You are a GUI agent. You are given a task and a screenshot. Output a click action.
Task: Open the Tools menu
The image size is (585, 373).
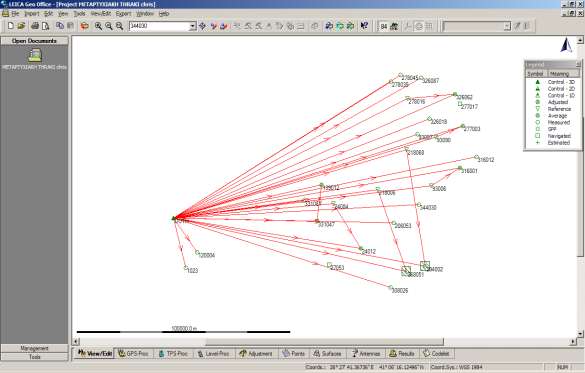tap(79, 14)
